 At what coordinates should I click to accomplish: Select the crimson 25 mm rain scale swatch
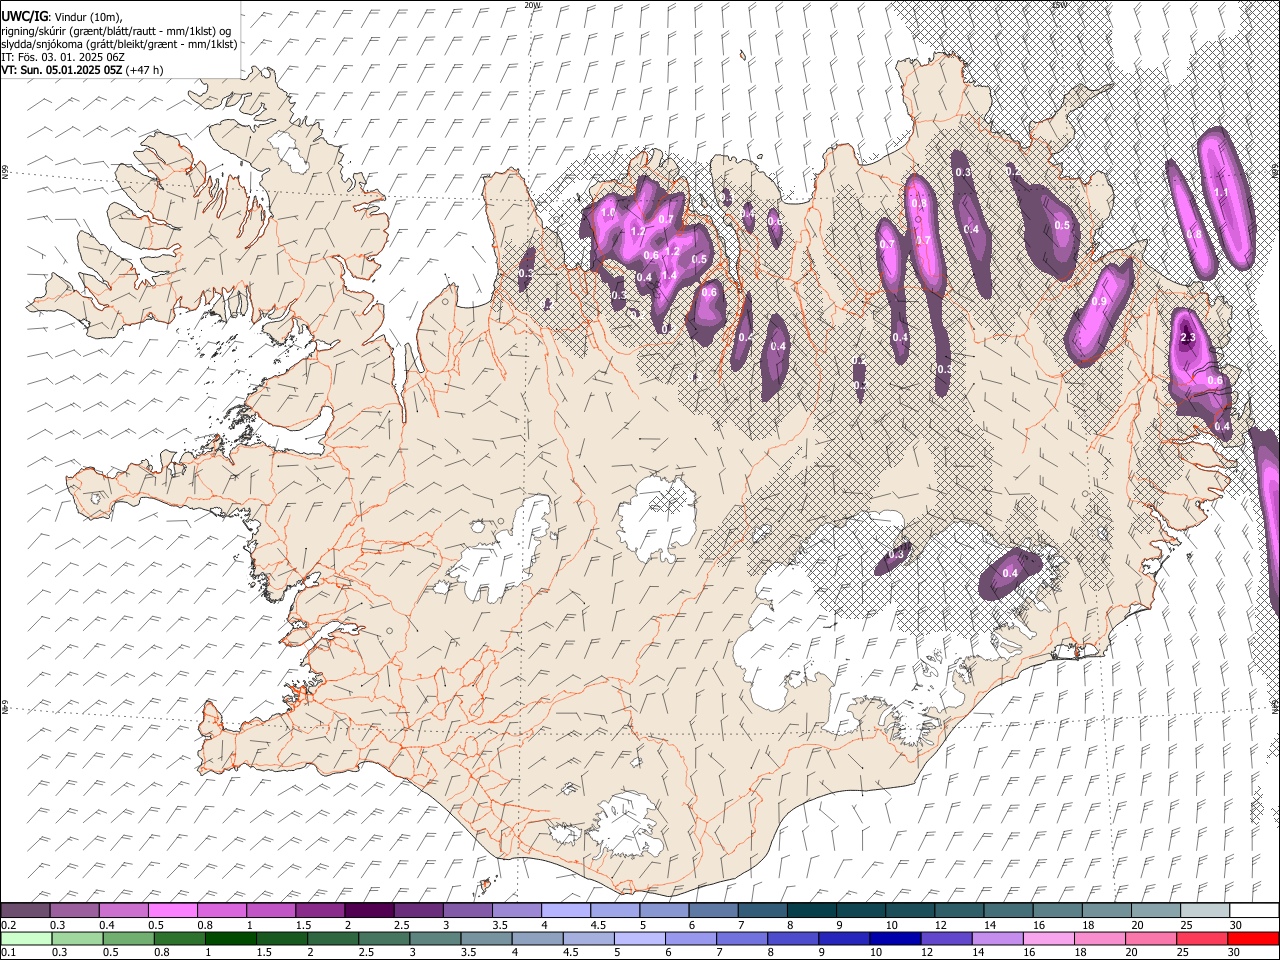coord(1202,938)
